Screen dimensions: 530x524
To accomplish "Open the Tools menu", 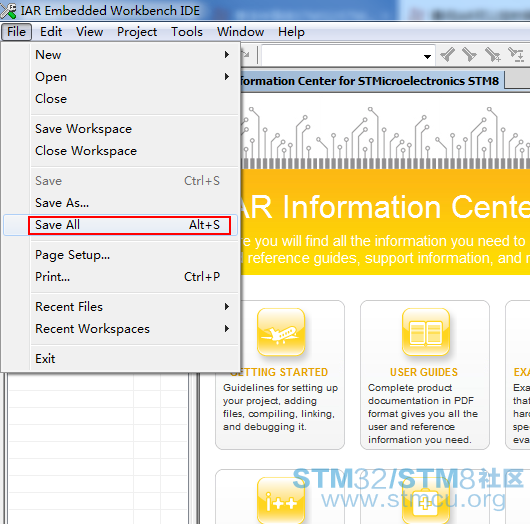I will (187, 32).
